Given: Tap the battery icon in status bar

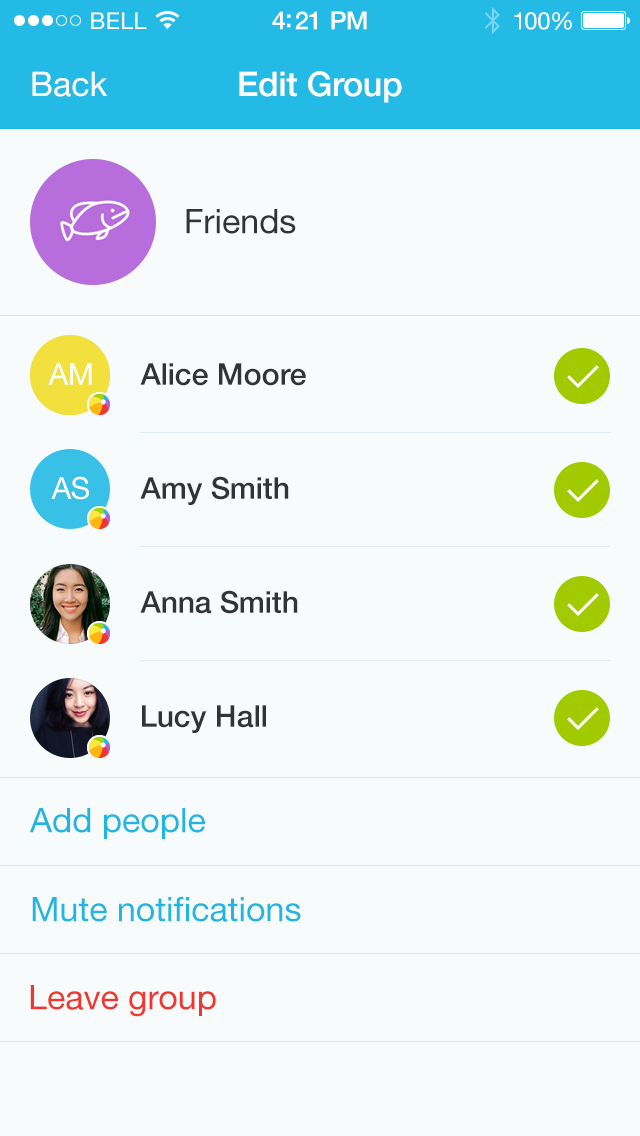Looking at the screenshot, I should coord(604,21).
